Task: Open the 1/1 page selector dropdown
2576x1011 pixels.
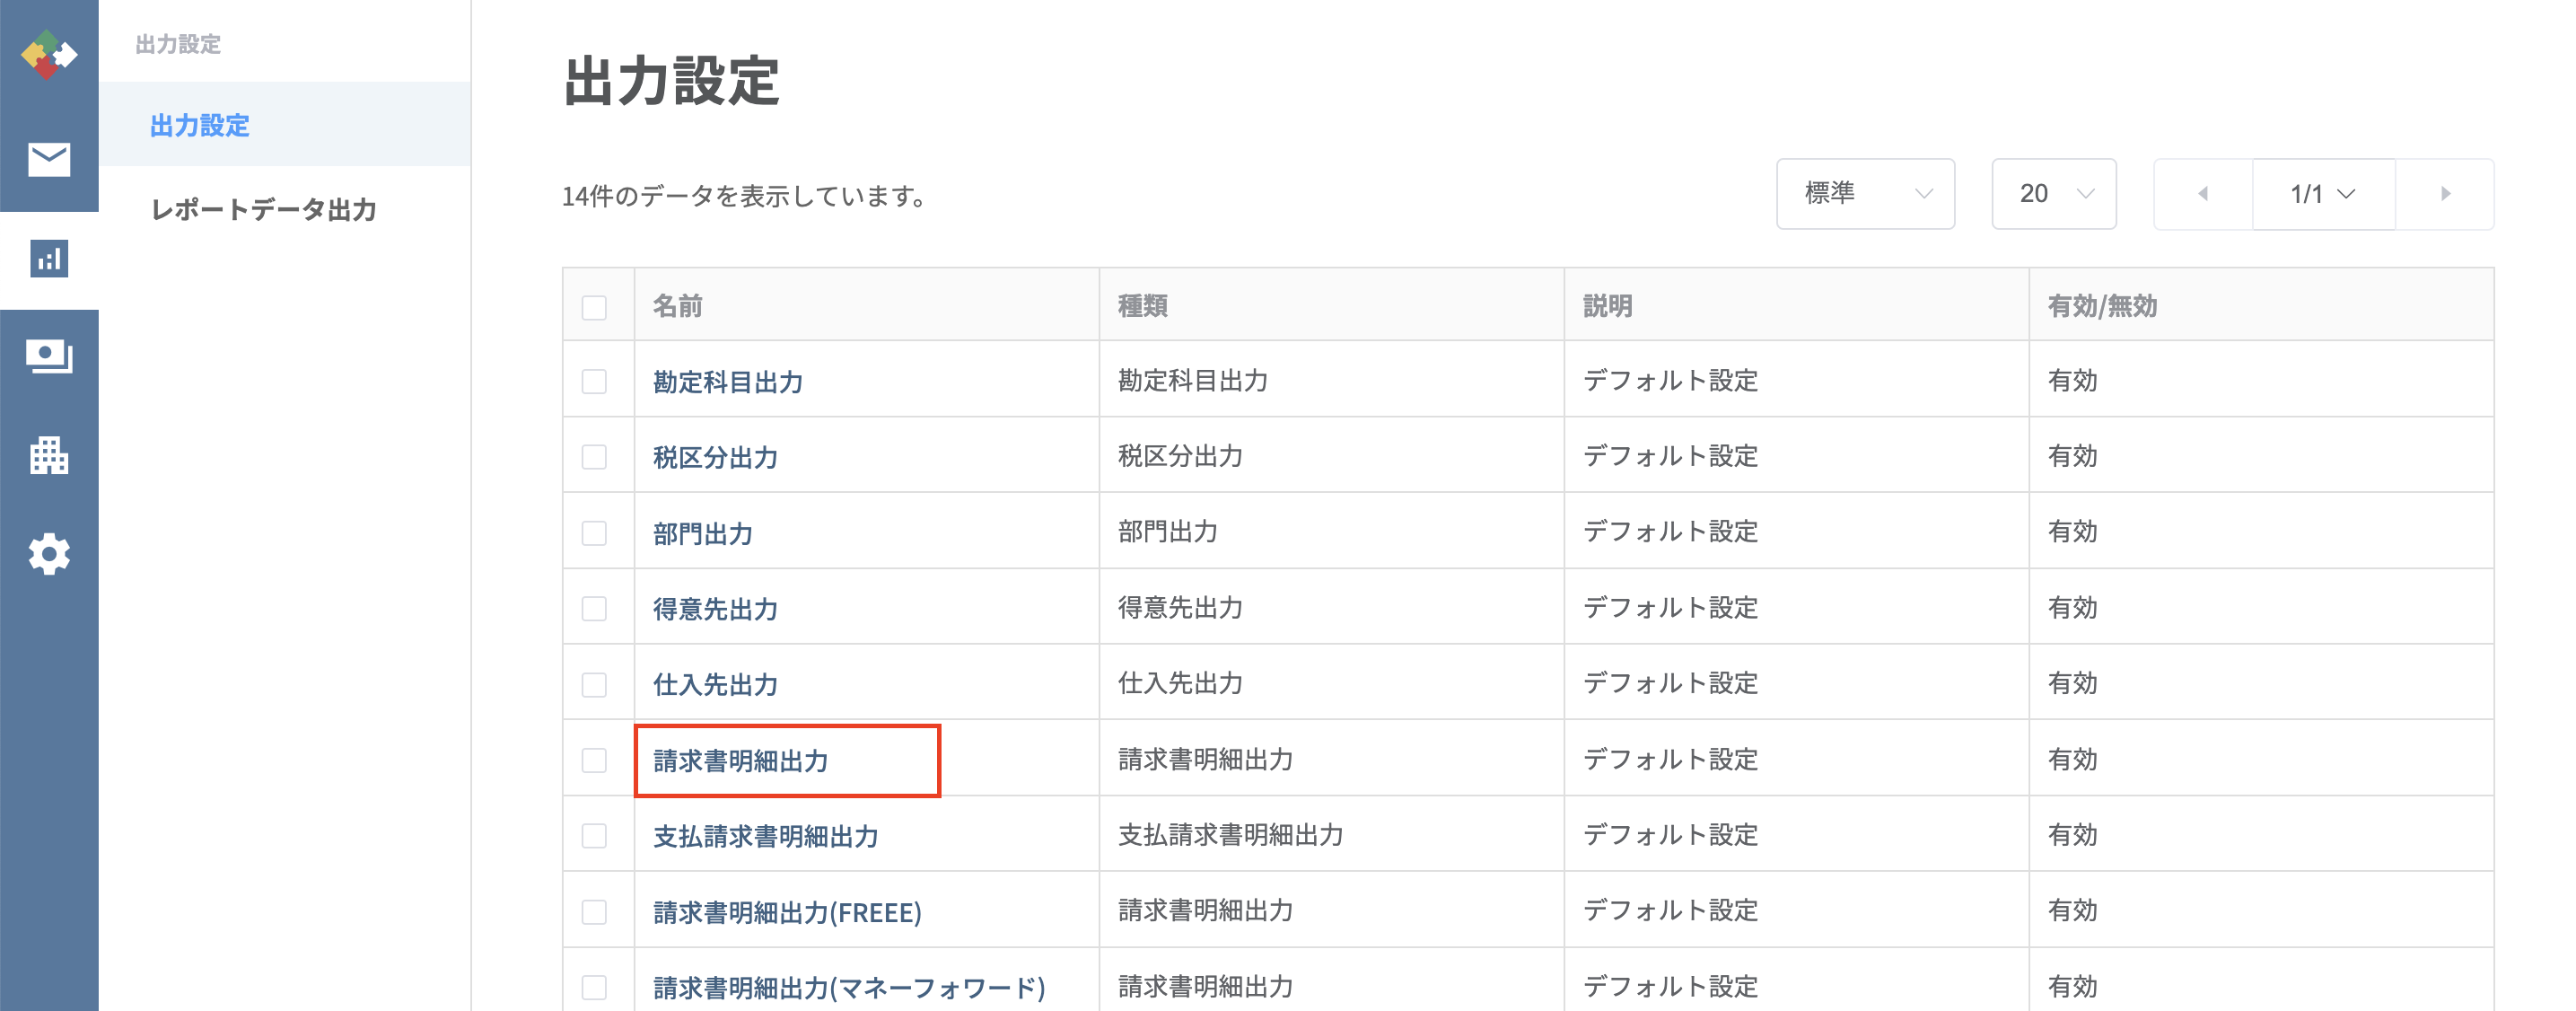Action: [x=2323, y=194]
